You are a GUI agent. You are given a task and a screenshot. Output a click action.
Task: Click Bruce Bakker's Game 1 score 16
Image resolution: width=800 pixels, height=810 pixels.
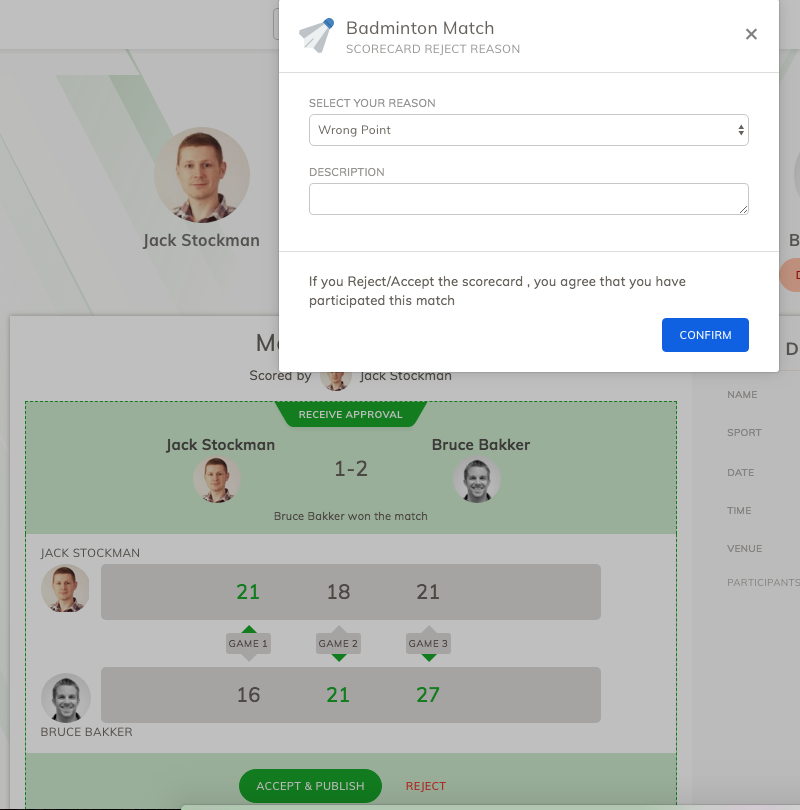(248, 695)
